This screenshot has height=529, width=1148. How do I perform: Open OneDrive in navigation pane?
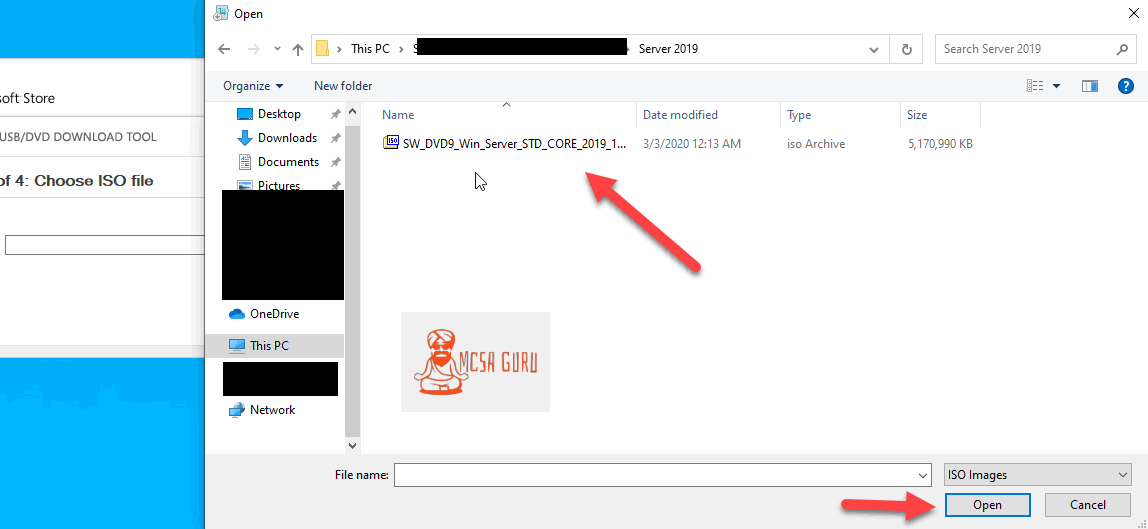[x=275, y=314]
